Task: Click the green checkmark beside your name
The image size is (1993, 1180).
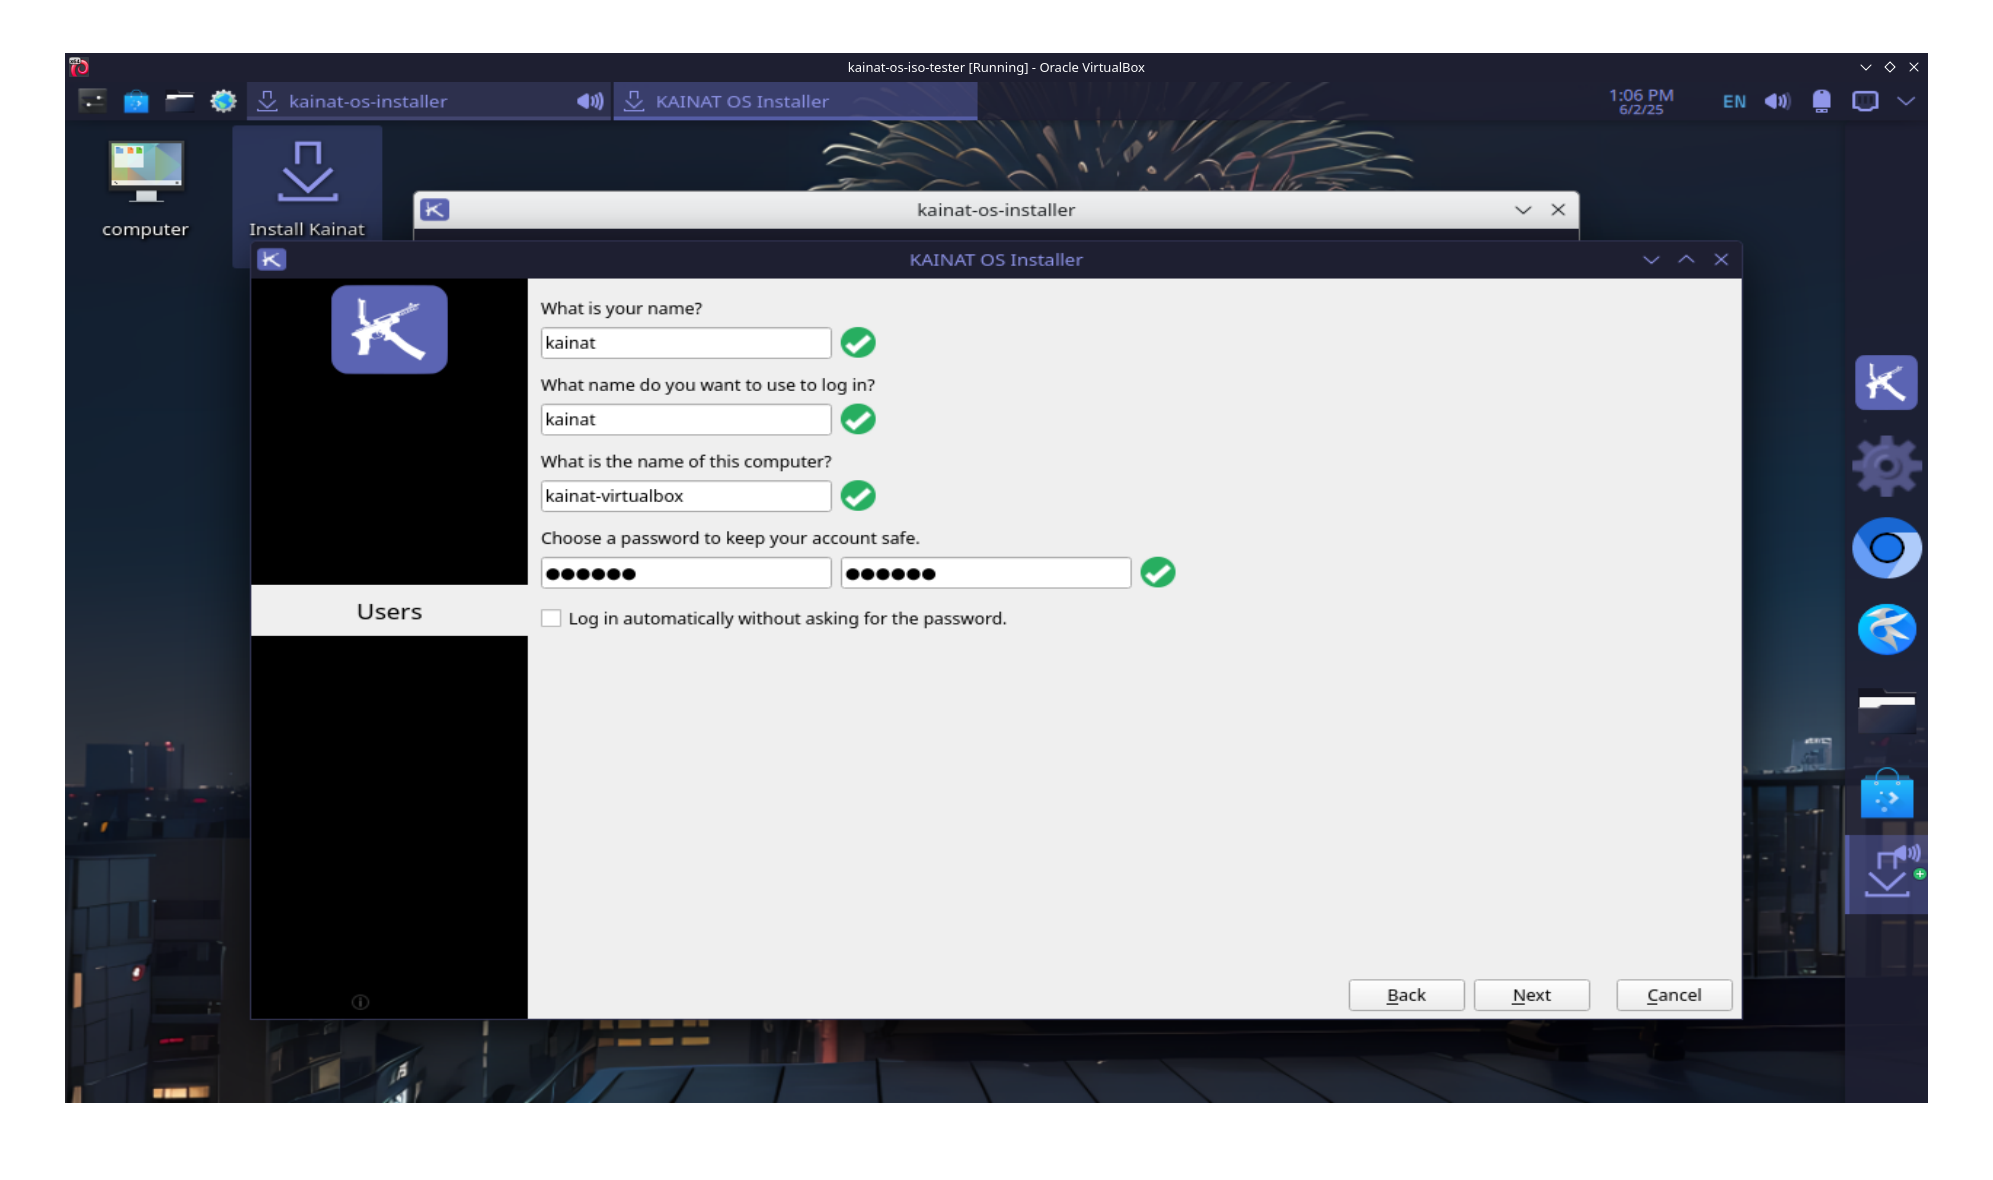Action: (x=858, y=343)
